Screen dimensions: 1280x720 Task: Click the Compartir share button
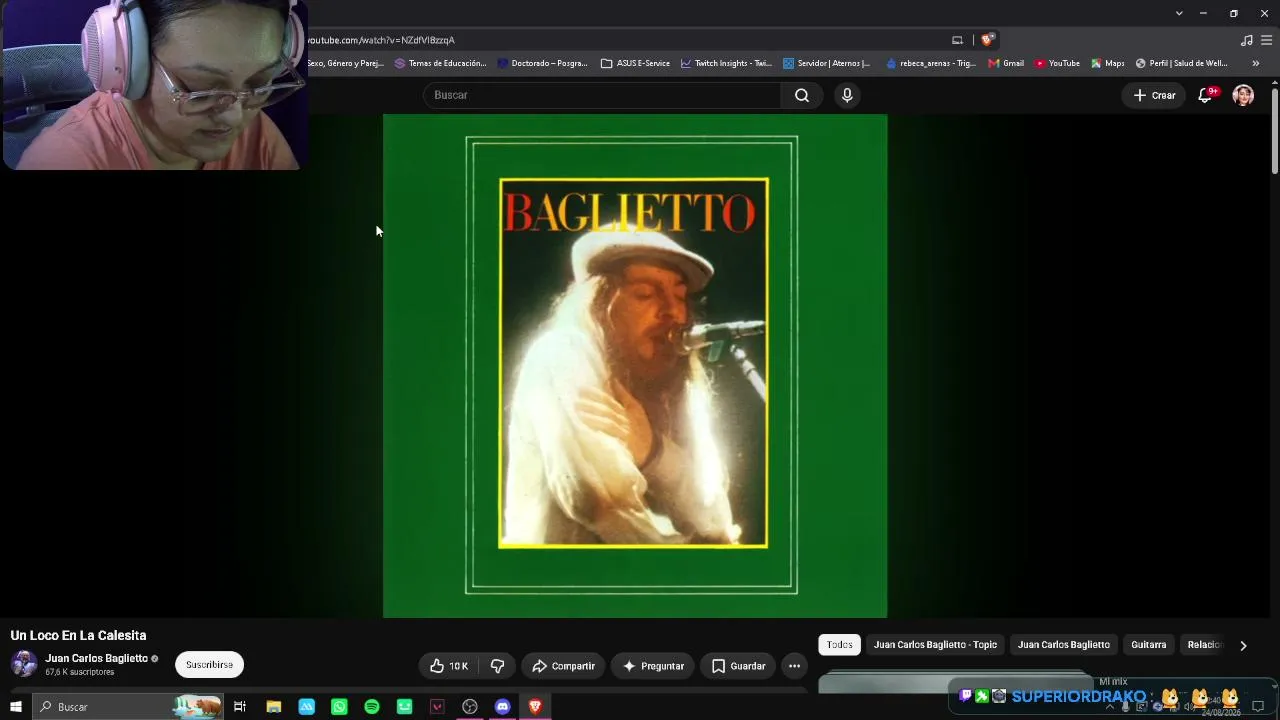click(563, 666)
